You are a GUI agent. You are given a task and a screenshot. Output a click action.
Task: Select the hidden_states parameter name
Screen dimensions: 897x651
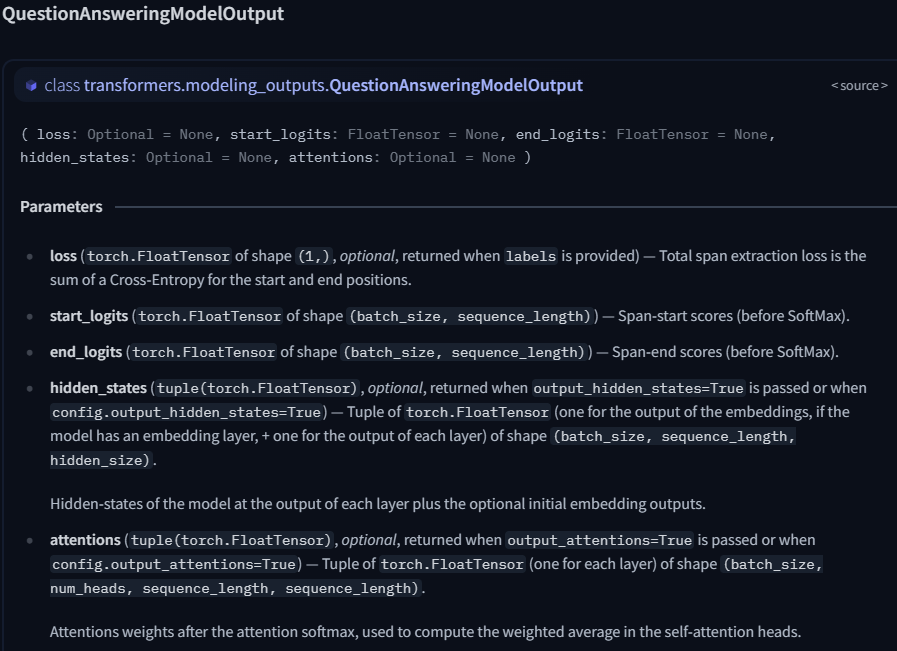pyautogui.click(x=98, y=388)
